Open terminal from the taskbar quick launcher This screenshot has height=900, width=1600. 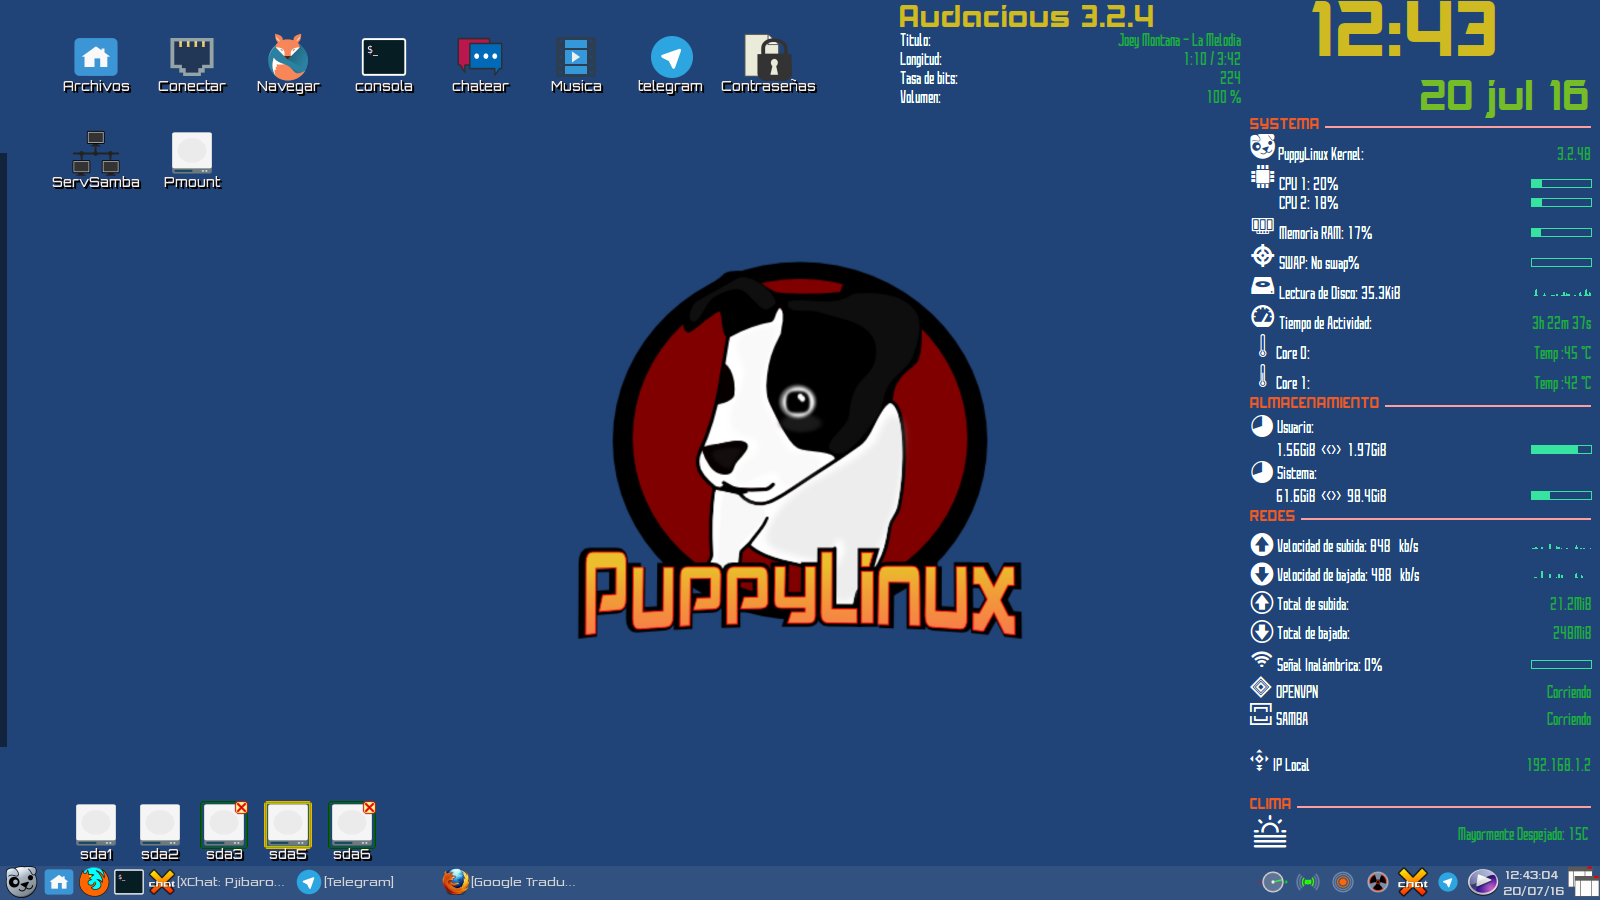[x=129, y=882]
